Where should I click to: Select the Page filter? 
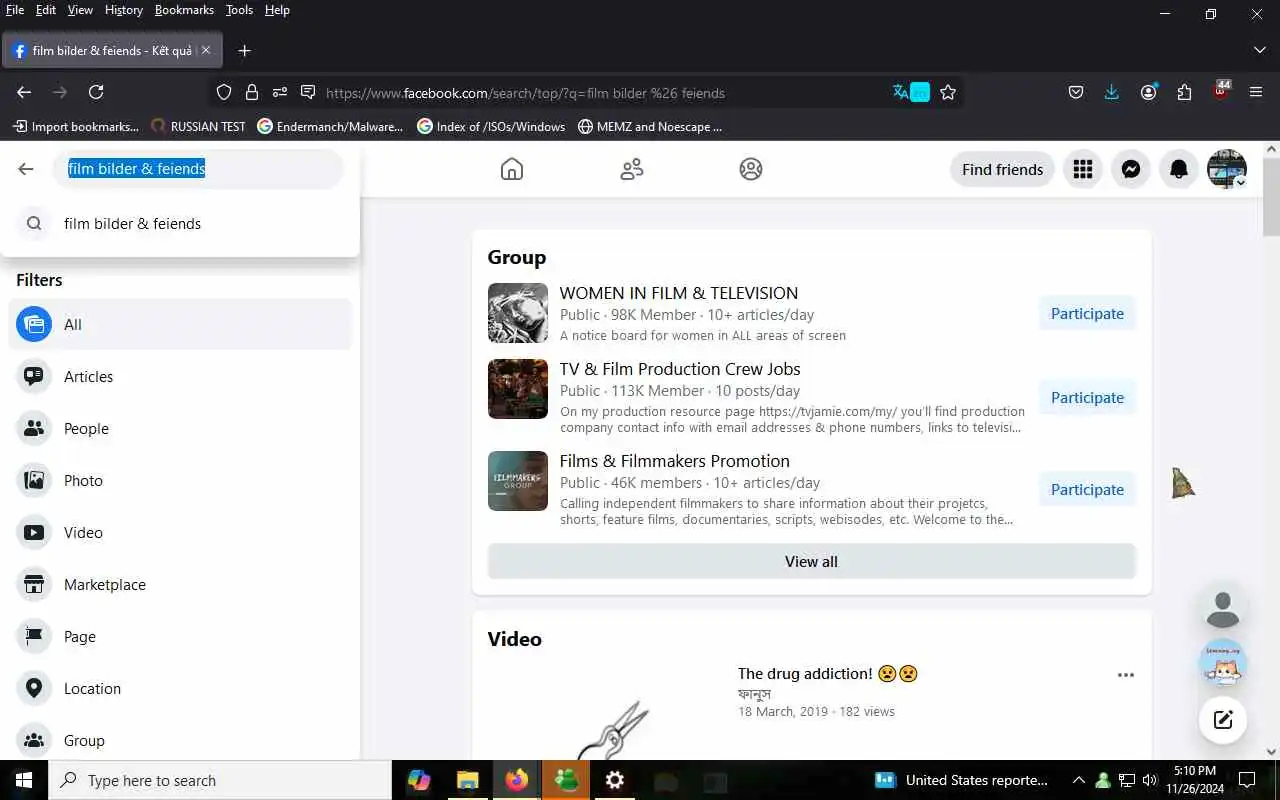[x=180, y=636]
